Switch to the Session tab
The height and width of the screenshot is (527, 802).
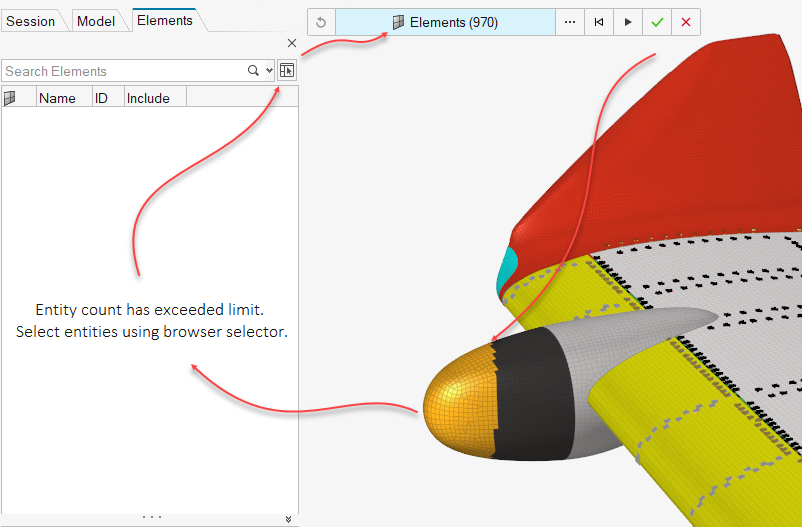click(x=31, y=21)
